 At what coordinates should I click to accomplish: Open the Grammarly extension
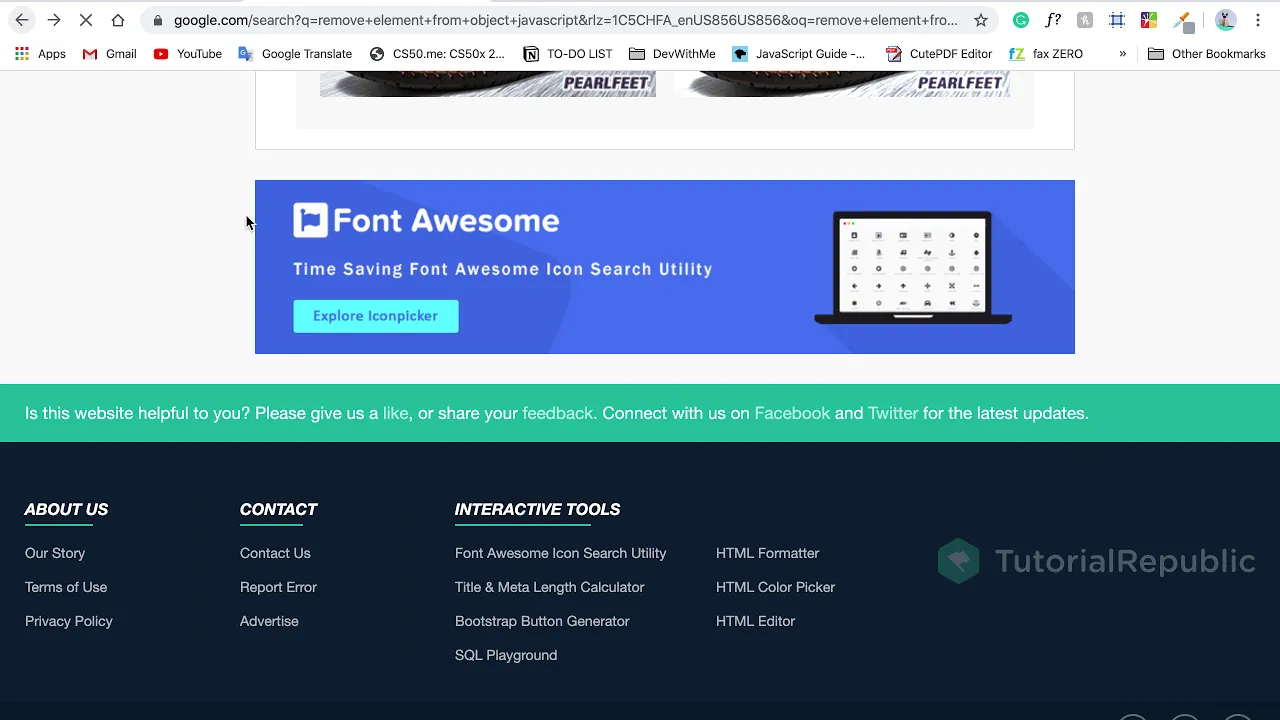pyautogui.click(x=1020, y=20)
